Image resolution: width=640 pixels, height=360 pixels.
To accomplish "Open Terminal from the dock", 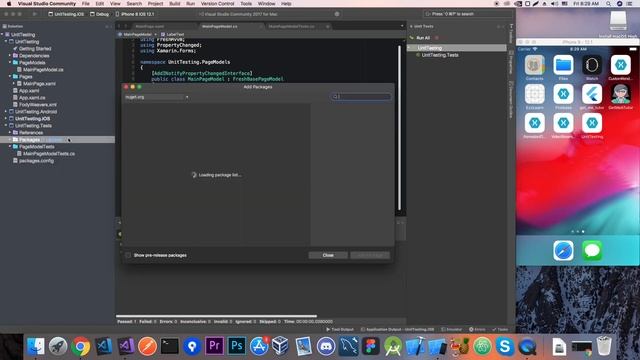I will coord(170,347).
